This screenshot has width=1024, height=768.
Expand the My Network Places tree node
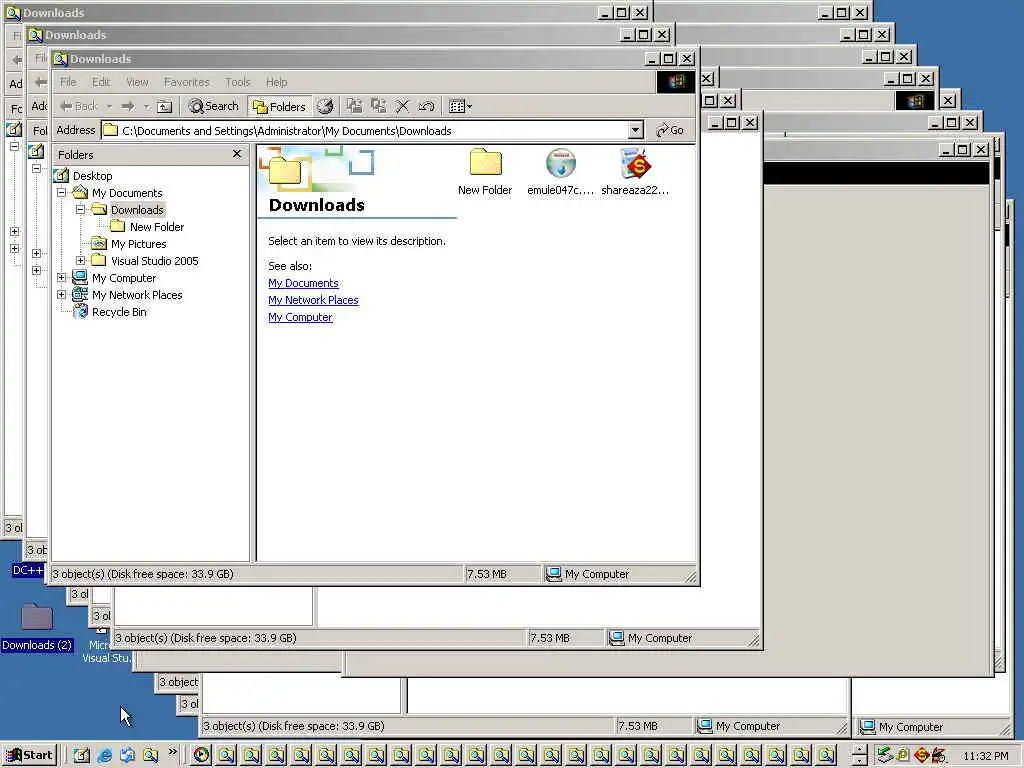(61, 295)
